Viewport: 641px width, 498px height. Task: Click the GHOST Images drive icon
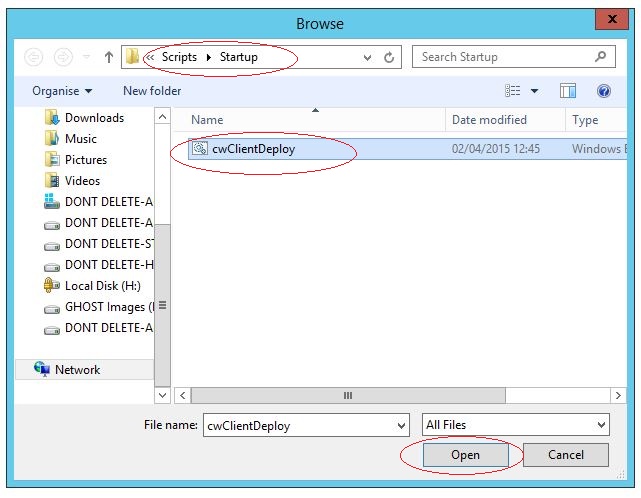52,309
